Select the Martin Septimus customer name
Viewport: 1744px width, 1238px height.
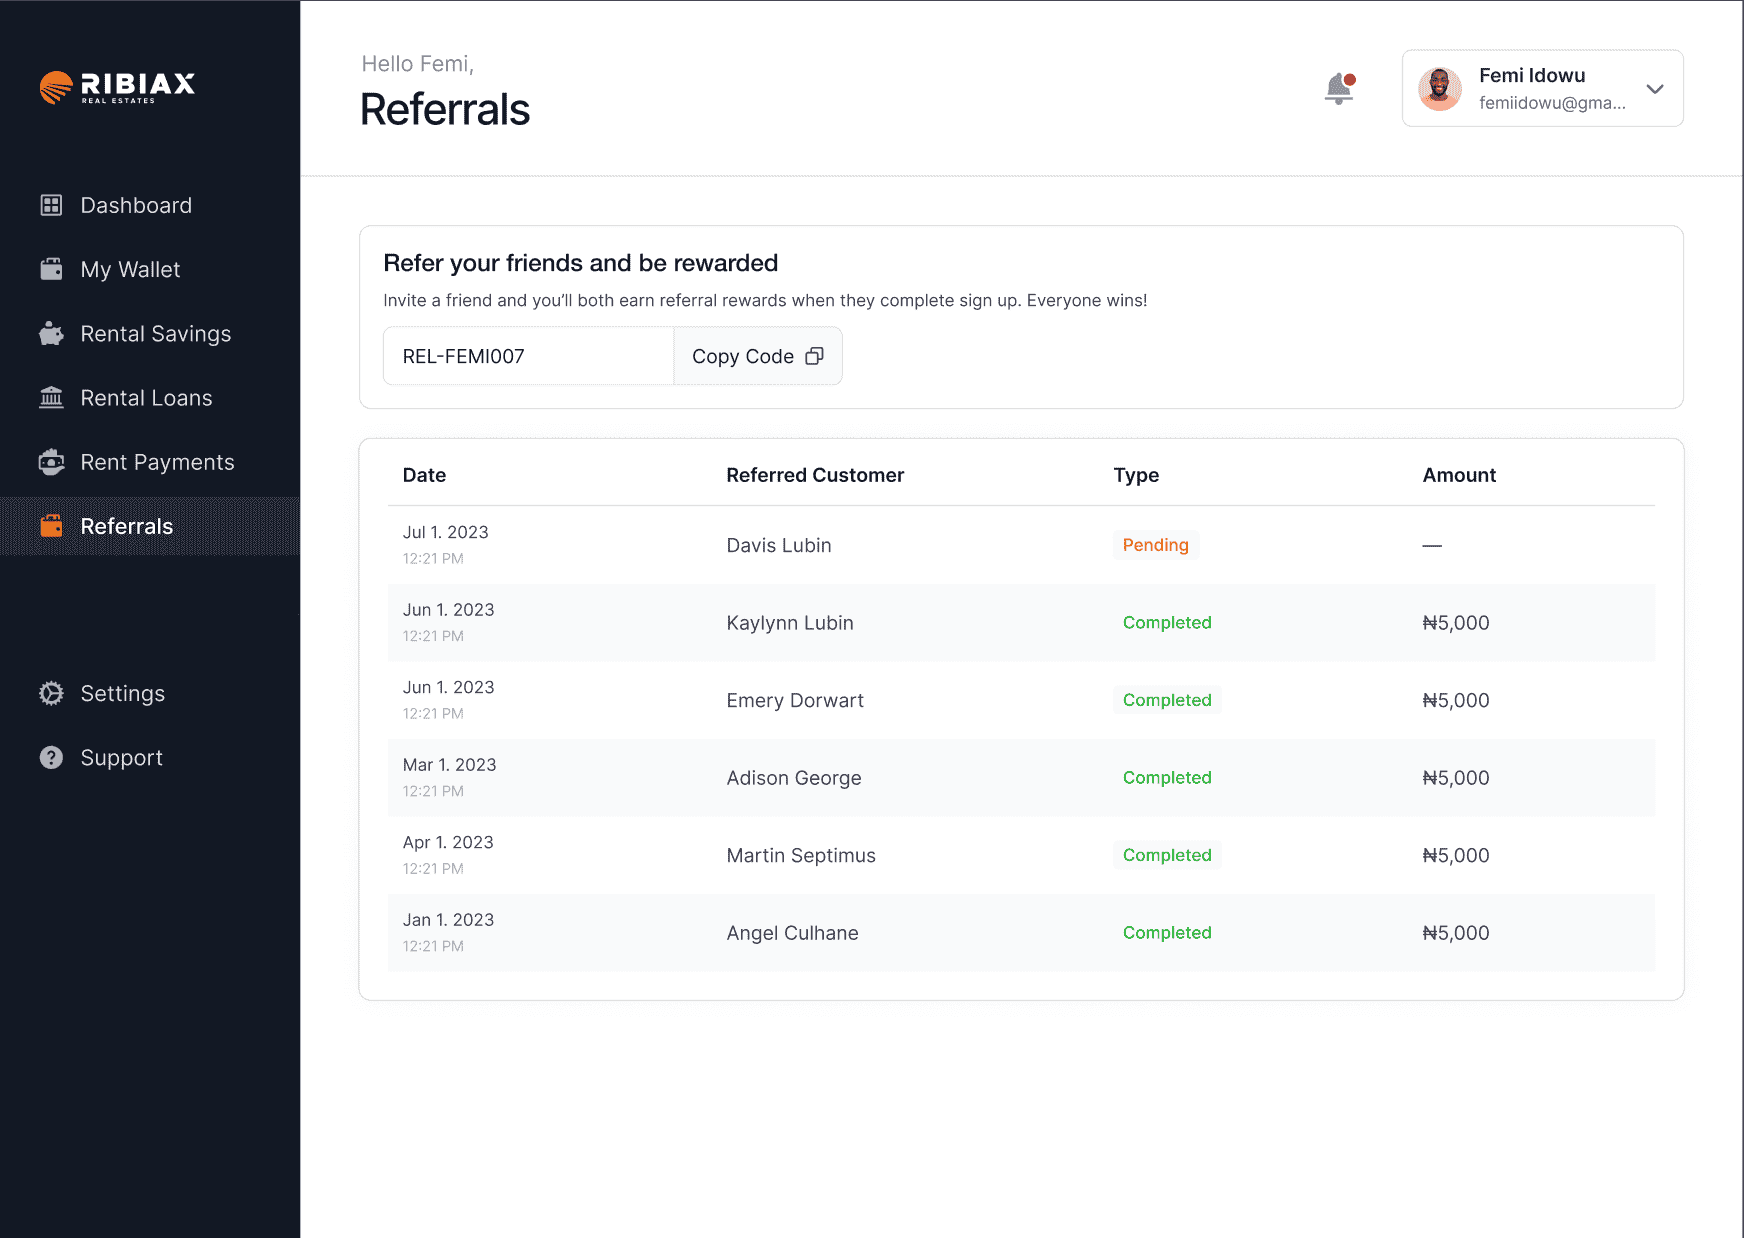801,855
